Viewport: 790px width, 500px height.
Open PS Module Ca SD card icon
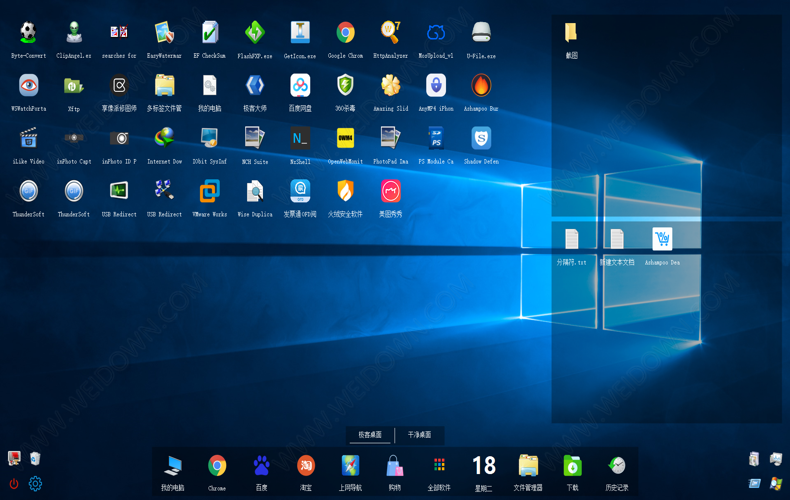click(x=436, y=138)
